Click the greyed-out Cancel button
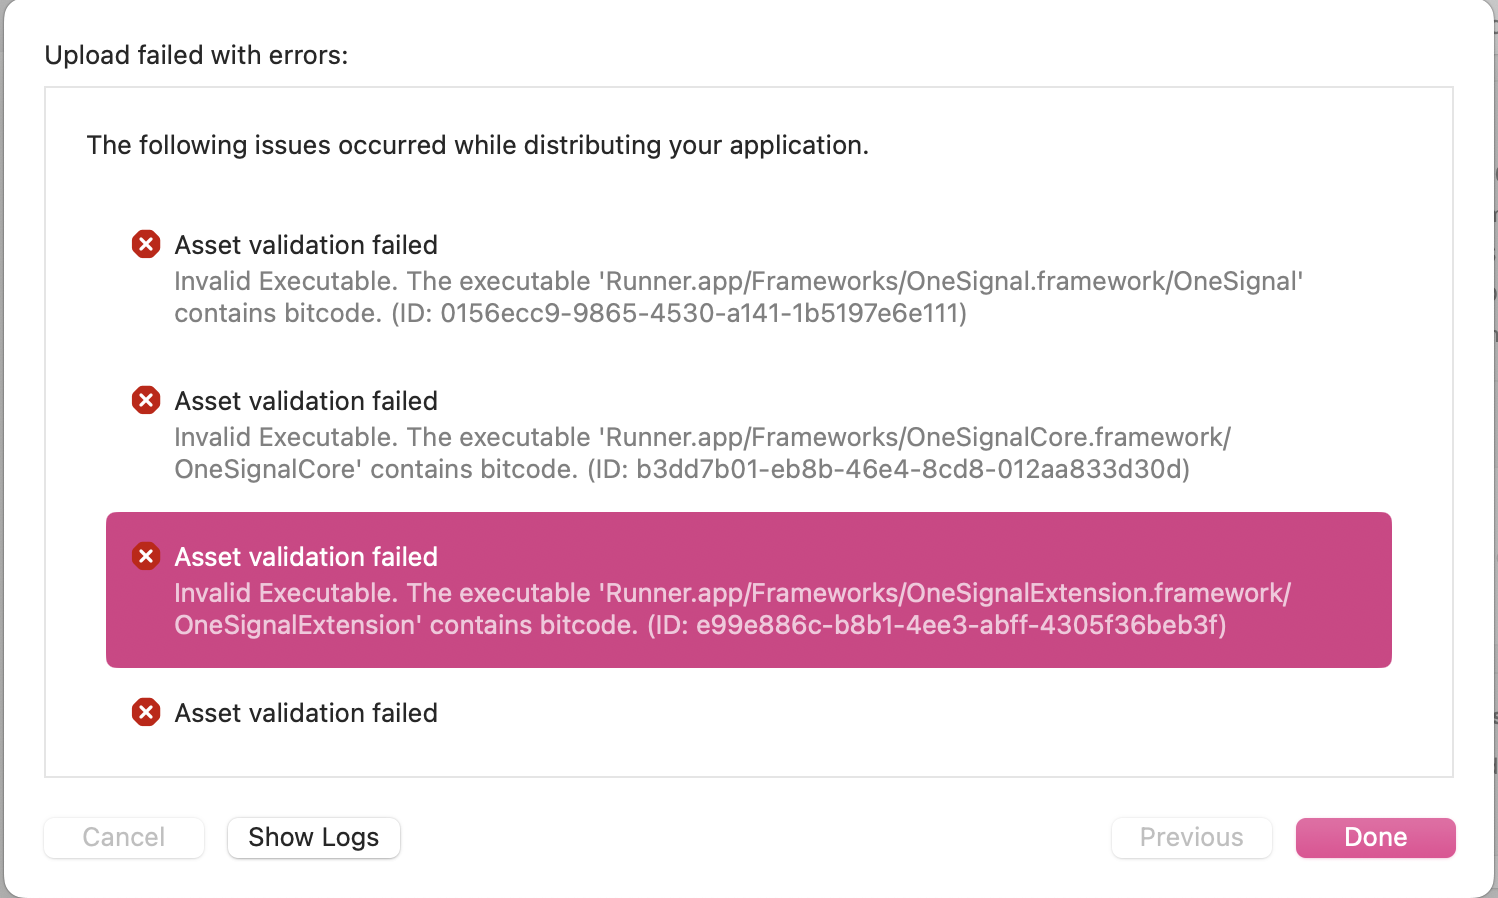 click(x=124, y=837)
